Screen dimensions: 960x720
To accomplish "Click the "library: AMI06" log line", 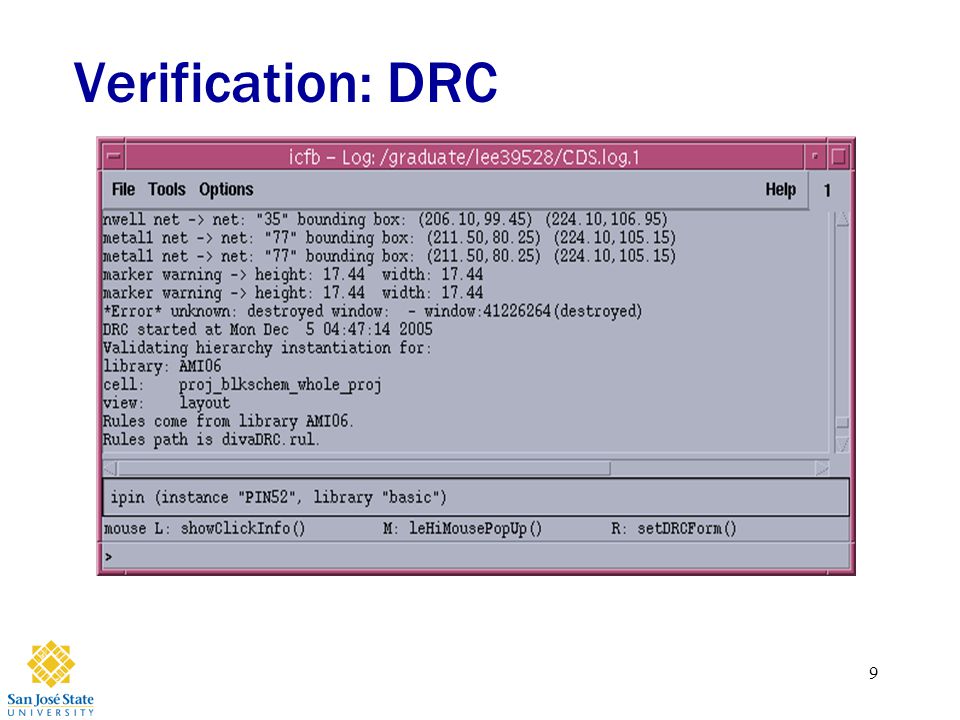I will [162, 366].
